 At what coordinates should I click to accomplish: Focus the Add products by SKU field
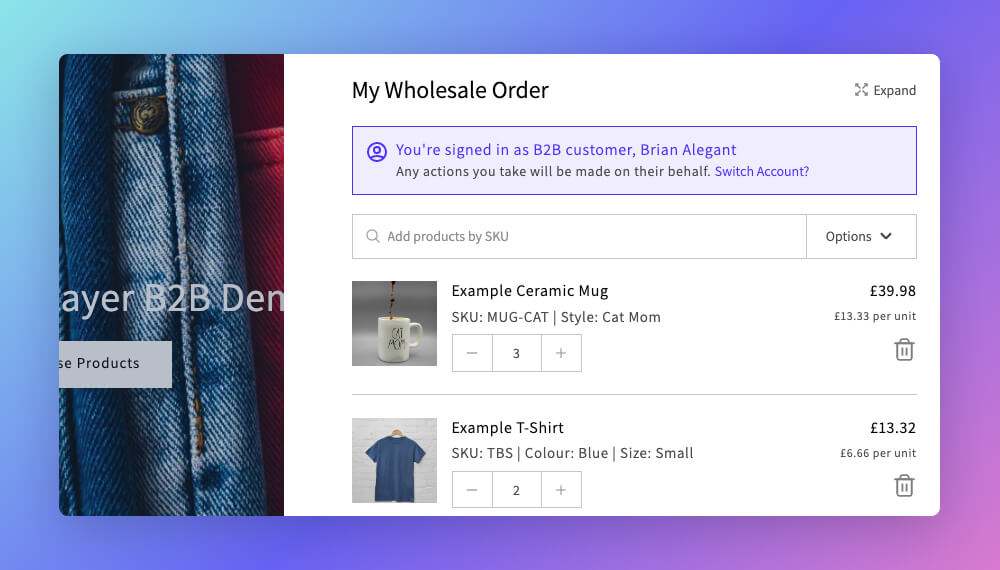pyautogui.click(x=579, y=237)
